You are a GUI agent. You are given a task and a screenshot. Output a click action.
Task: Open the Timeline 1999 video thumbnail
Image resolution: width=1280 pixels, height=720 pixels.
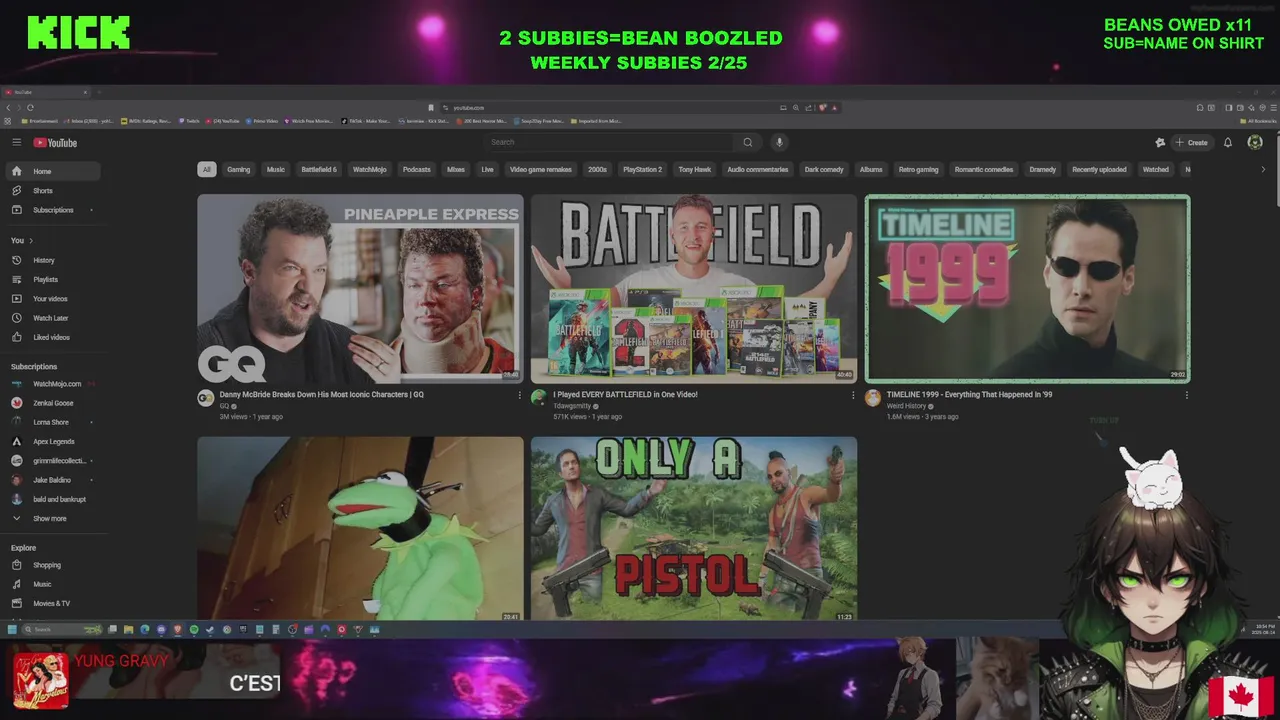[x=1027, y=289]
